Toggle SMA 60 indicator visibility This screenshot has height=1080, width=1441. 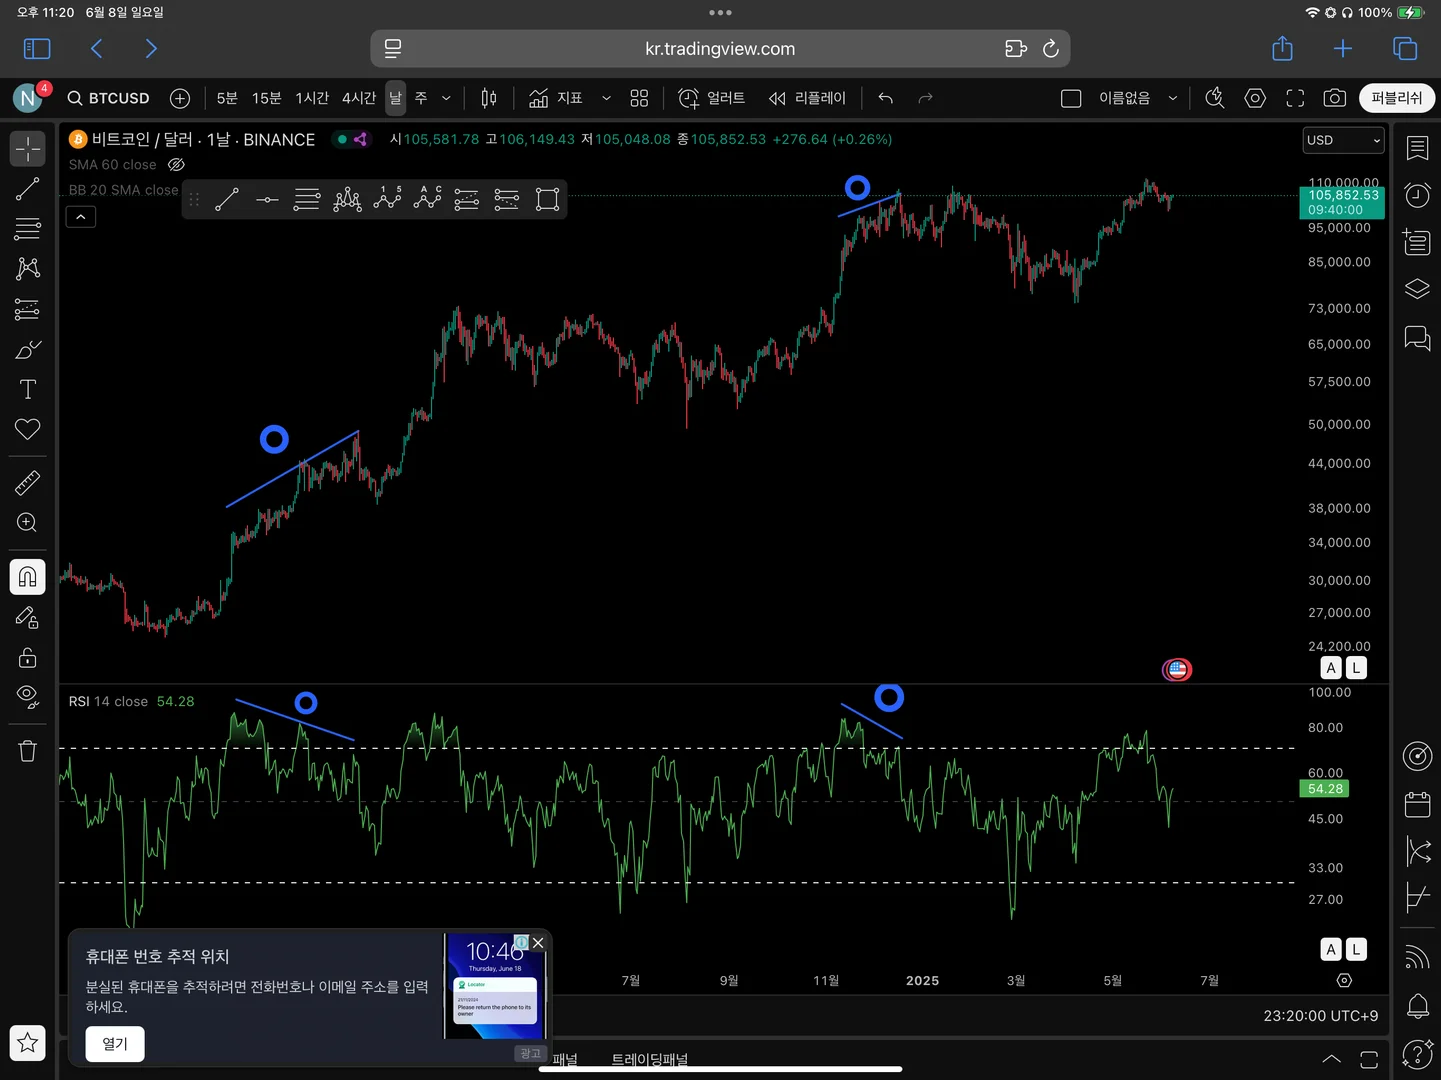(x=177, y=165)
